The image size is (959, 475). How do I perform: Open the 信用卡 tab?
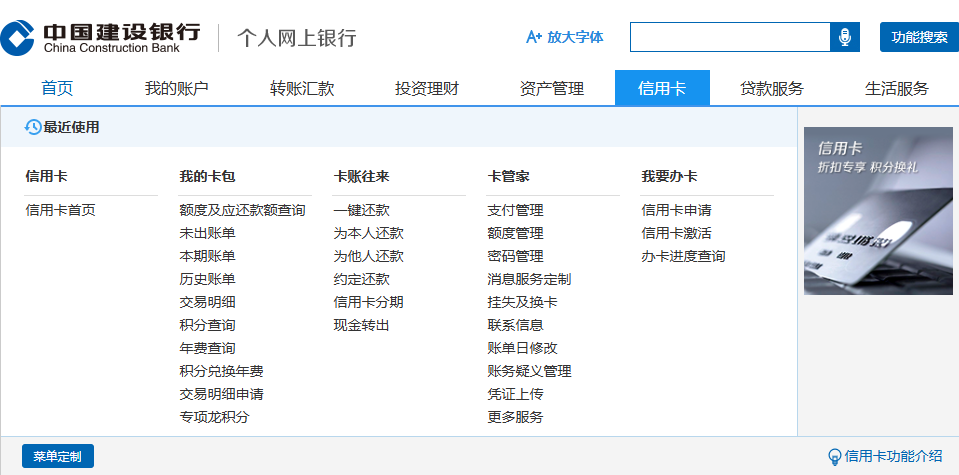[x=662, y=88]
